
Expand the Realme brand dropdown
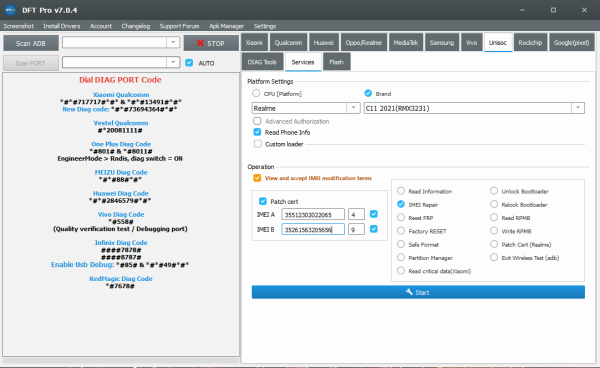pos(353,108)
